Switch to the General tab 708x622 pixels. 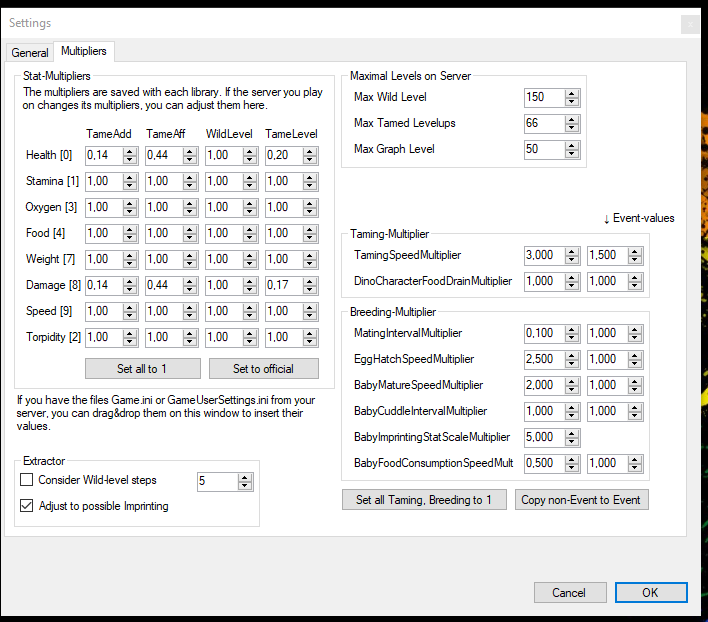pyautogui.click(x=30, y=52)
